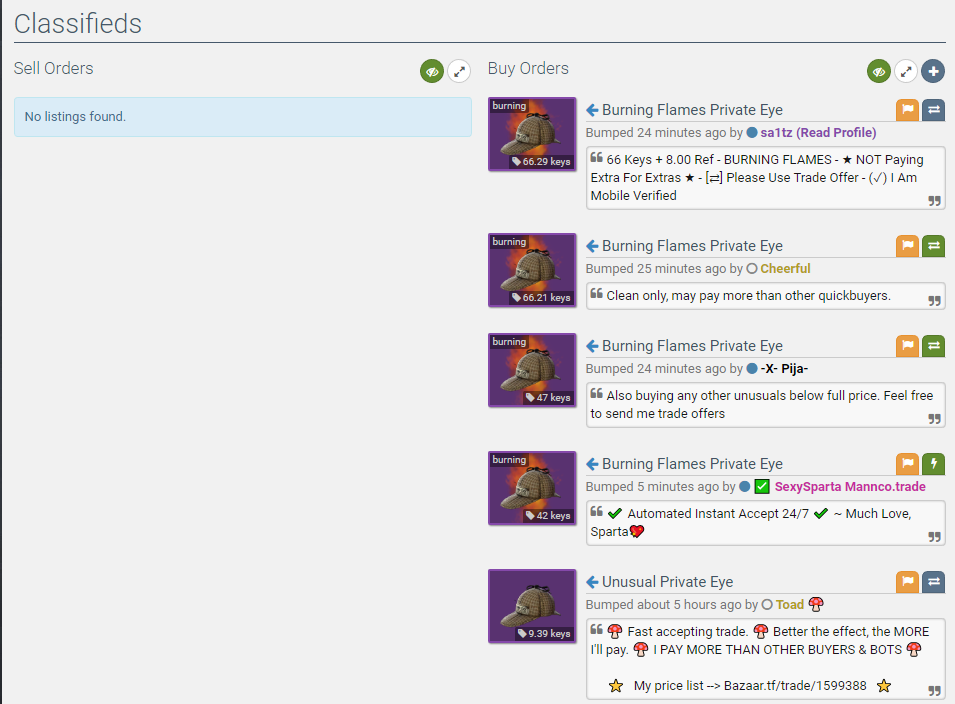Click 'Bazaar.tf/trade/1599388' price list text
The width and height of the screenshot is (955, 704).
[795, 686]
